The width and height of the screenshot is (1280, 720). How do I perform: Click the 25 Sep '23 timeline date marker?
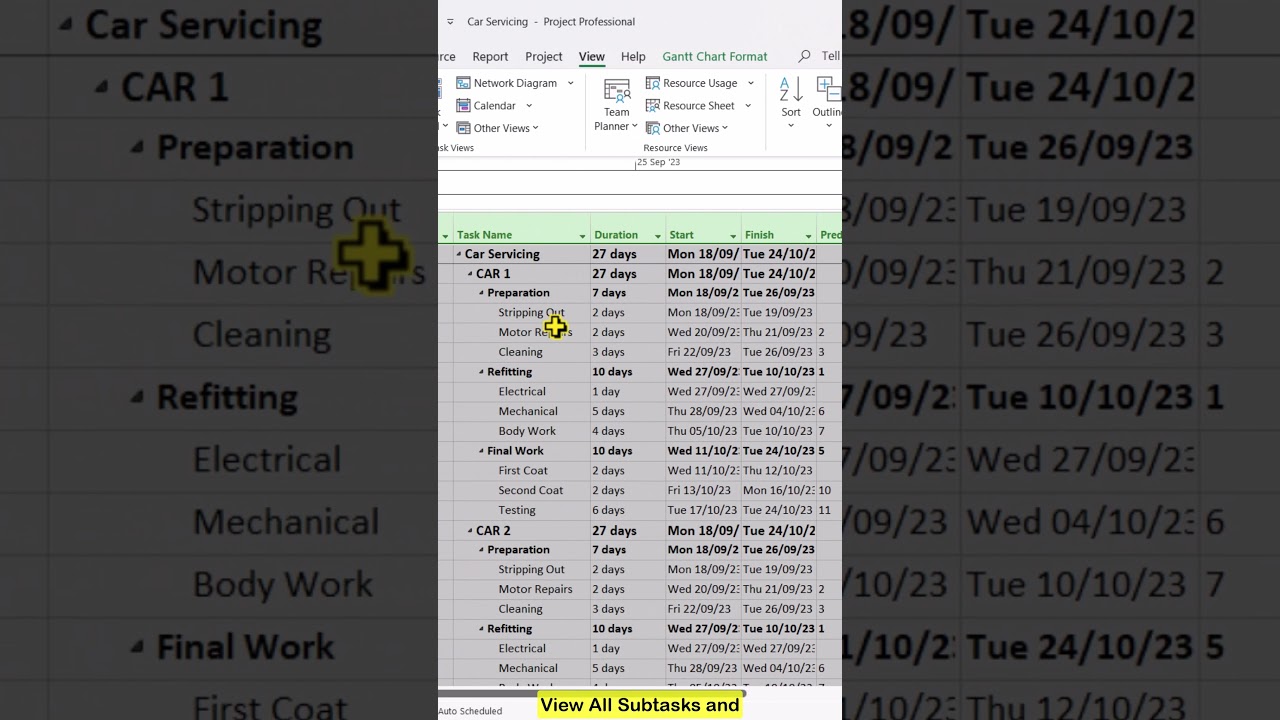point(658,162)
